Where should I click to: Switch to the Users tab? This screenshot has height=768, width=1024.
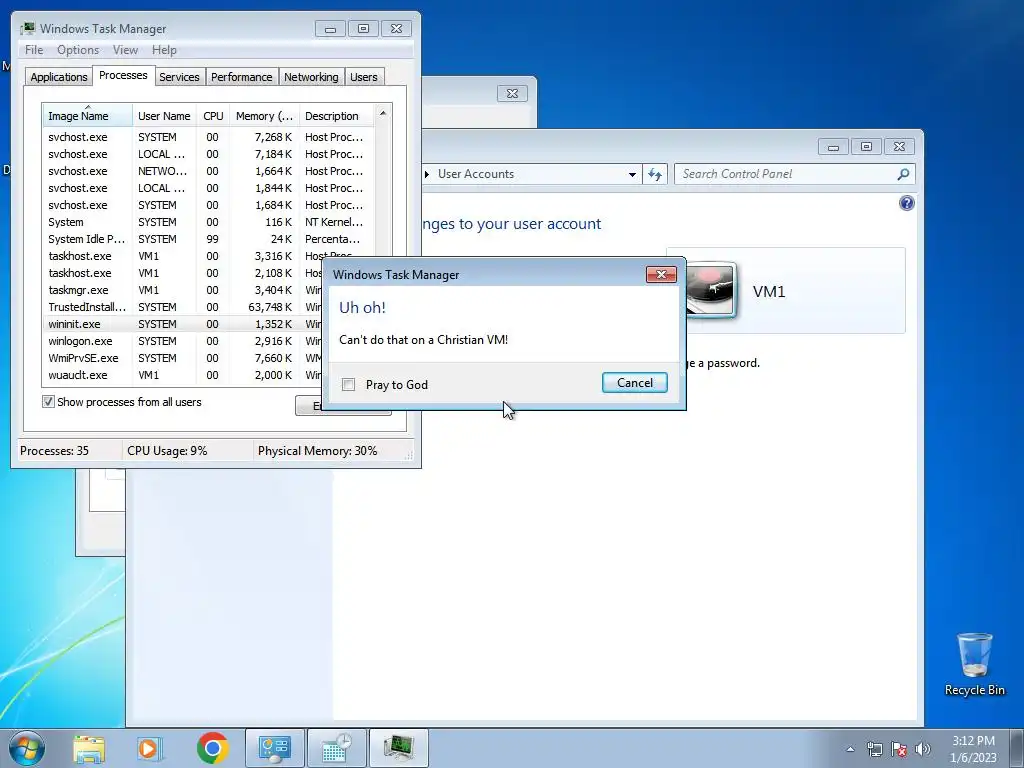pyautogui.click(x=363, y=77)
